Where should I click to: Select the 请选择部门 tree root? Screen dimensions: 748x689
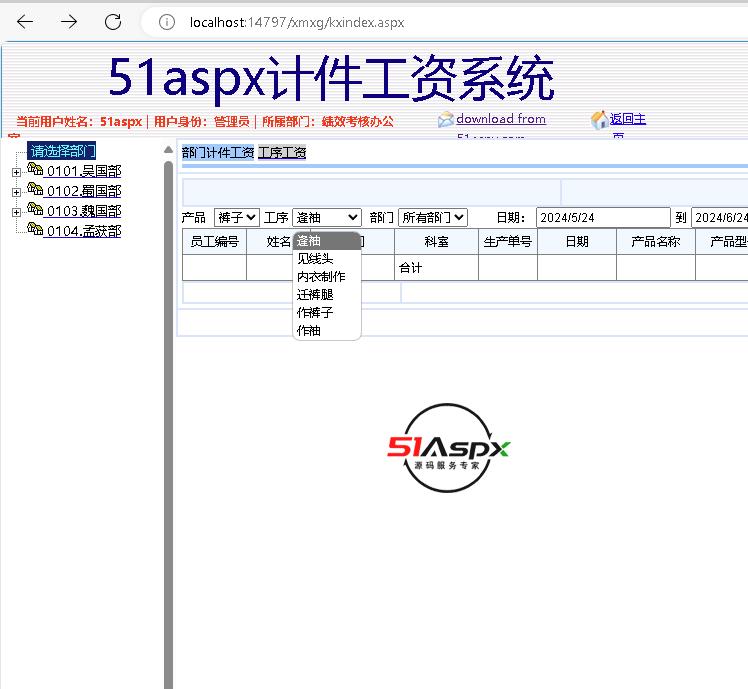click(62, 151)
